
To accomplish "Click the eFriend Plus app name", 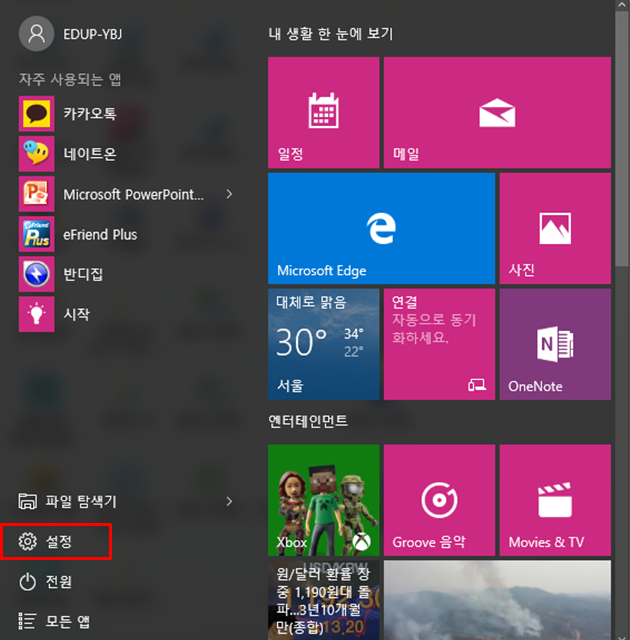I will (100, 235).
